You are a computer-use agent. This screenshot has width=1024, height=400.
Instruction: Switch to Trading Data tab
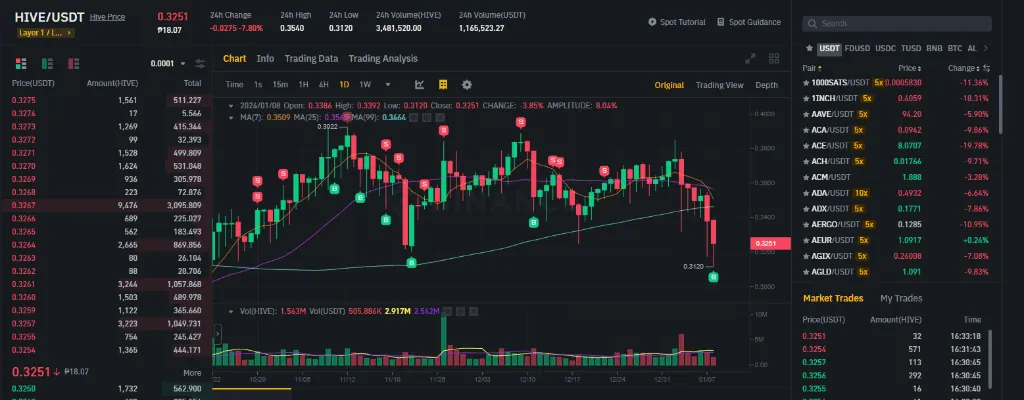[312, 59]
